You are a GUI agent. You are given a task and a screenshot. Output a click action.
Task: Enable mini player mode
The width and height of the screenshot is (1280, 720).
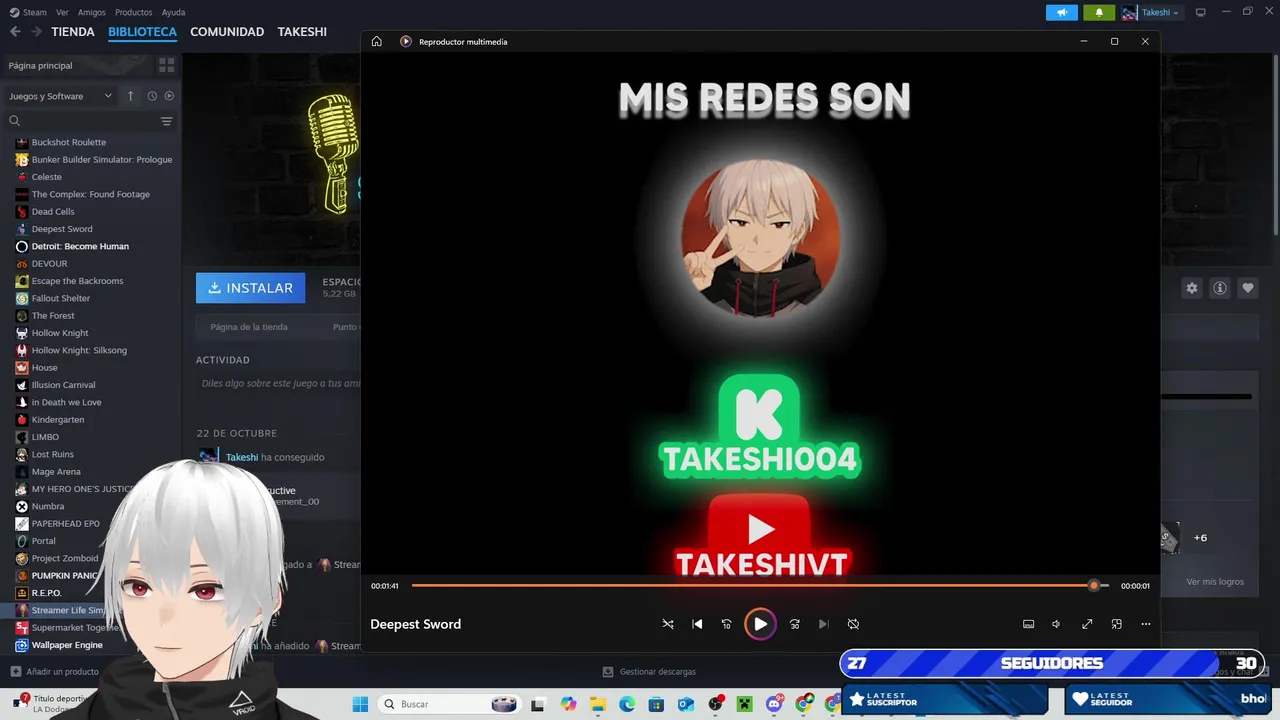point(1117,624)
